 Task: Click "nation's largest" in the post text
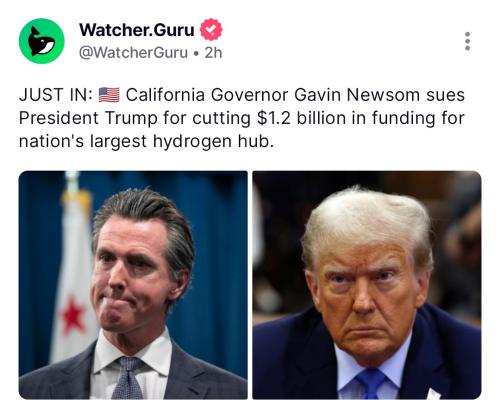[x=83, y=141]
